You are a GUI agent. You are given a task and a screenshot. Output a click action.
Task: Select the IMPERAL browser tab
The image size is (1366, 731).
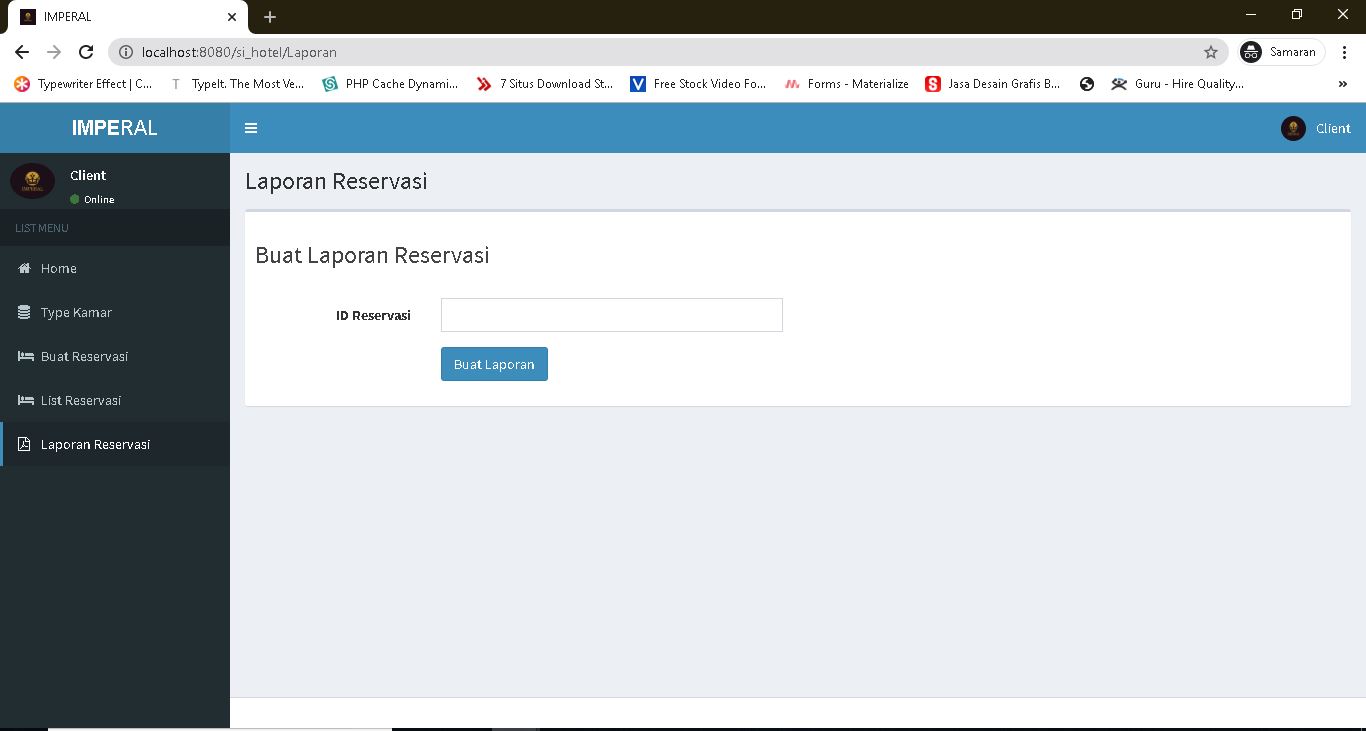[128, 17]
